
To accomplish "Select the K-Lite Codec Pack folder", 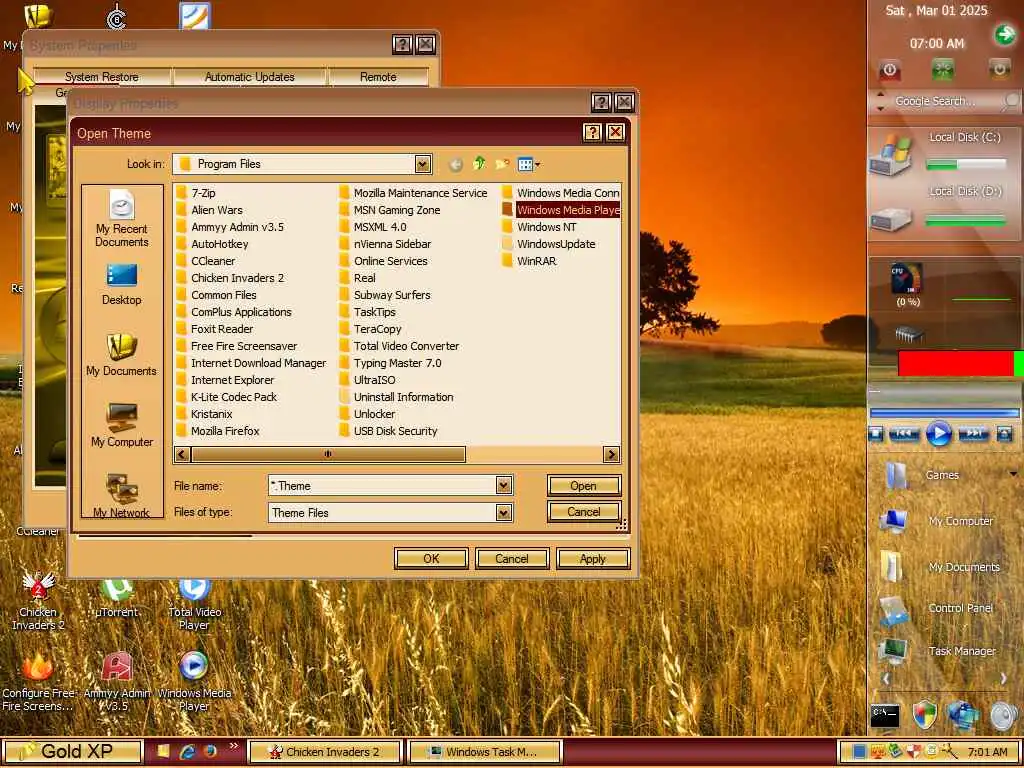I will 227,396.
